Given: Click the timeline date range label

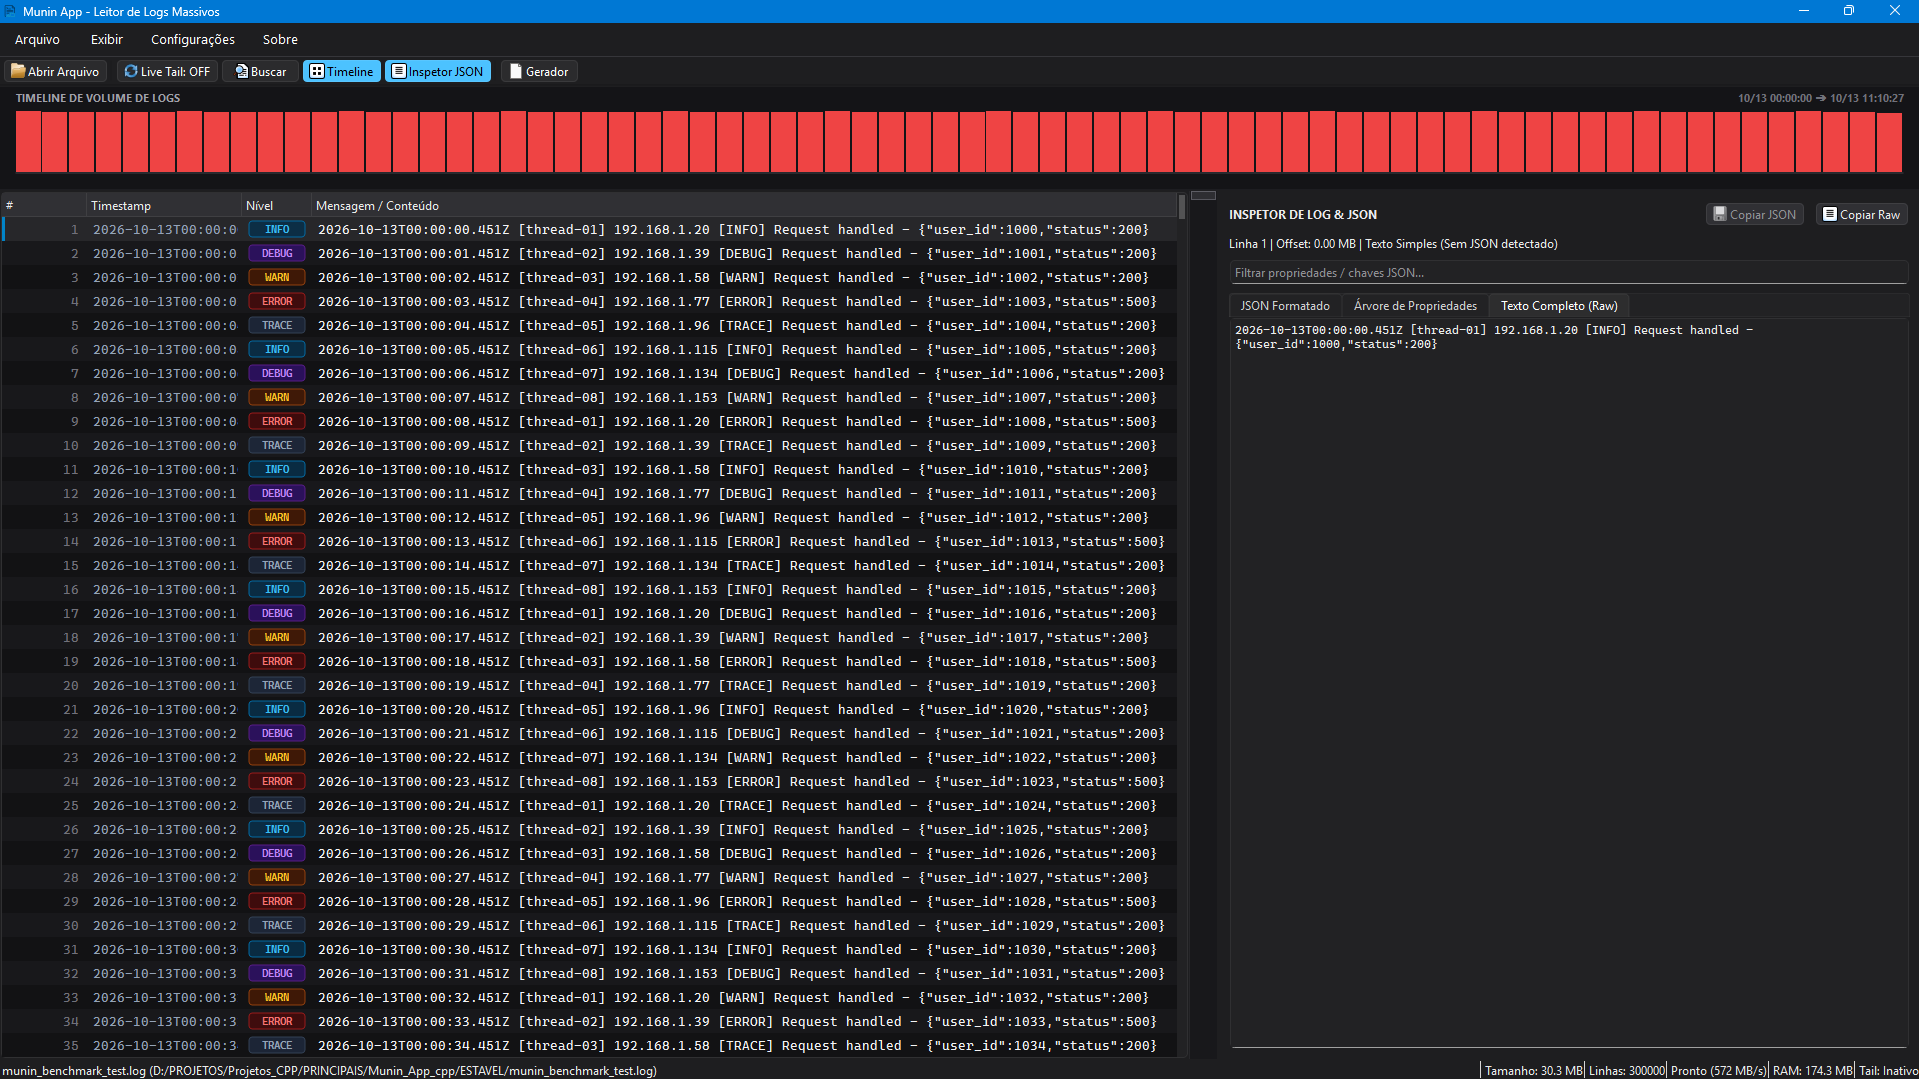Looking at the screenshot, I should [x=1820, y=98].
